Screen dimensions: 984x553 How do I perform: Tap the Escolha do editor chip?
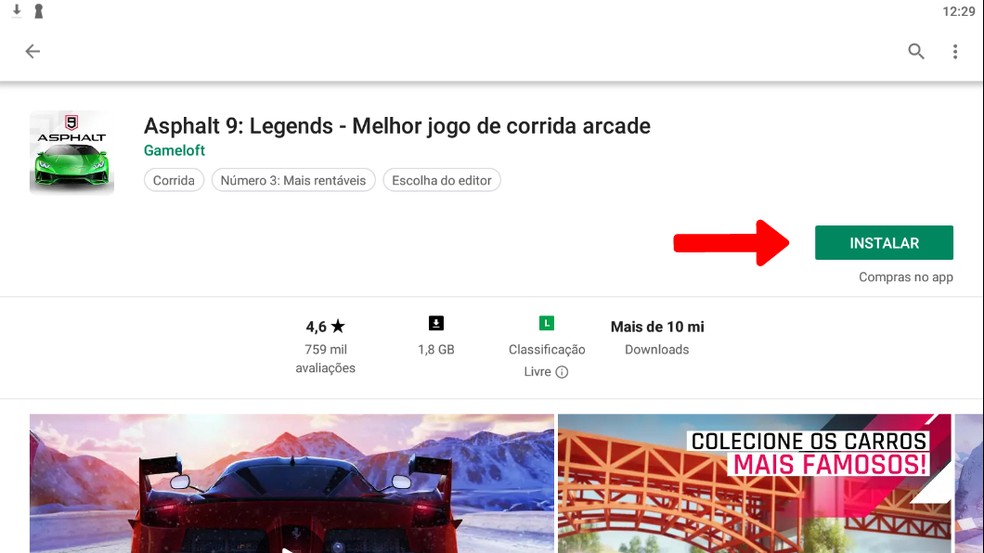pyautogui.click(x=442, y=180)
